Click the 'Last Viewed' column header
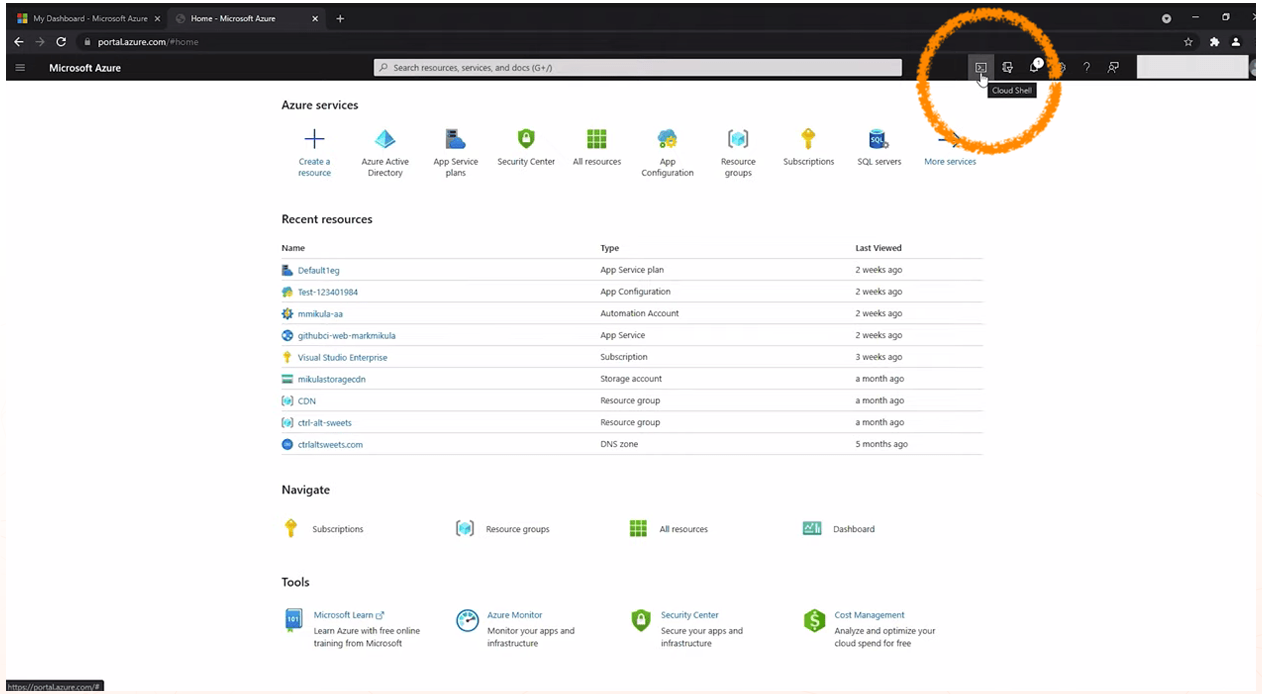Viewport: 1262px width, 694px height. tap(879, 248)
